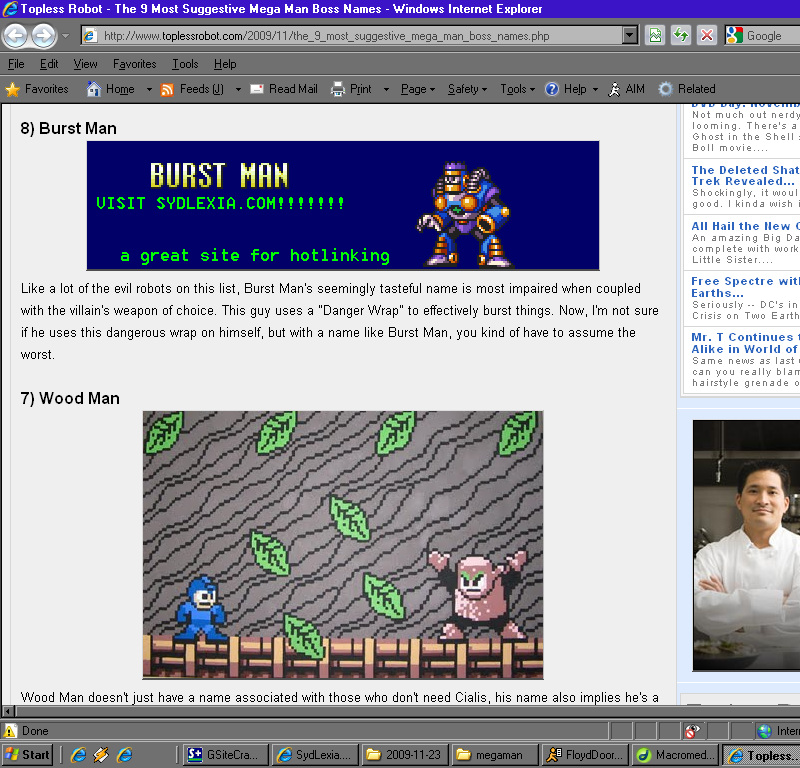Click the Burst Man banner image
Screen dimensions: 800x768
point(343,206)
